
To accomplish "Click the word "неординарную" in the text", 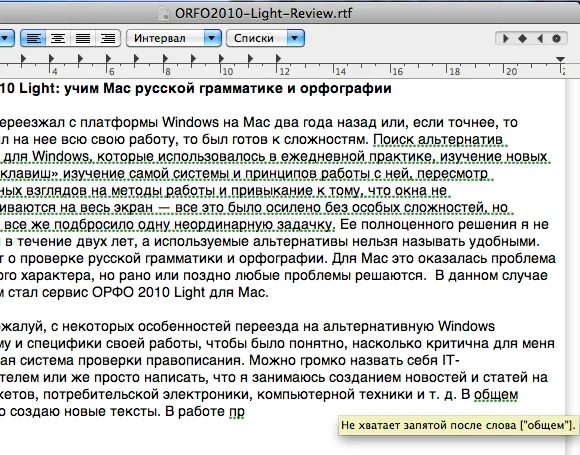I will point(223,225).
